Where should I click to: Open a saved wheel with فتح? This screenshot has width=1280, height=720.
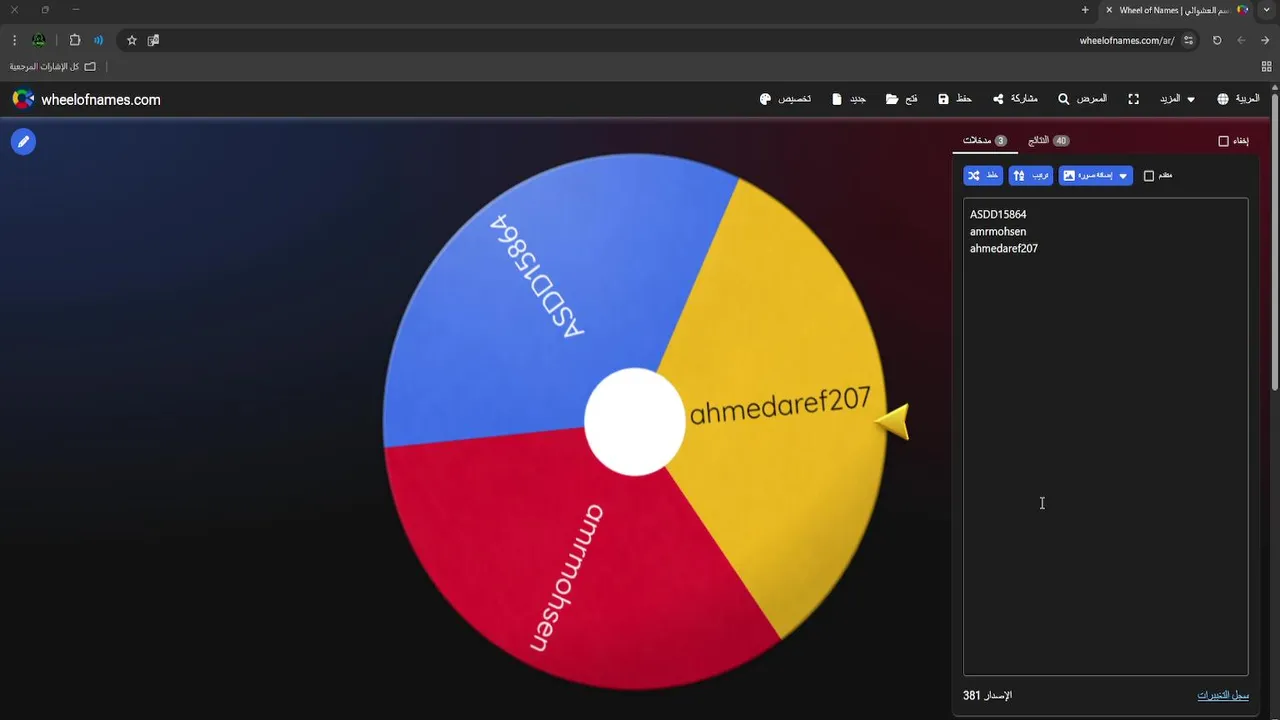point(902,99)
